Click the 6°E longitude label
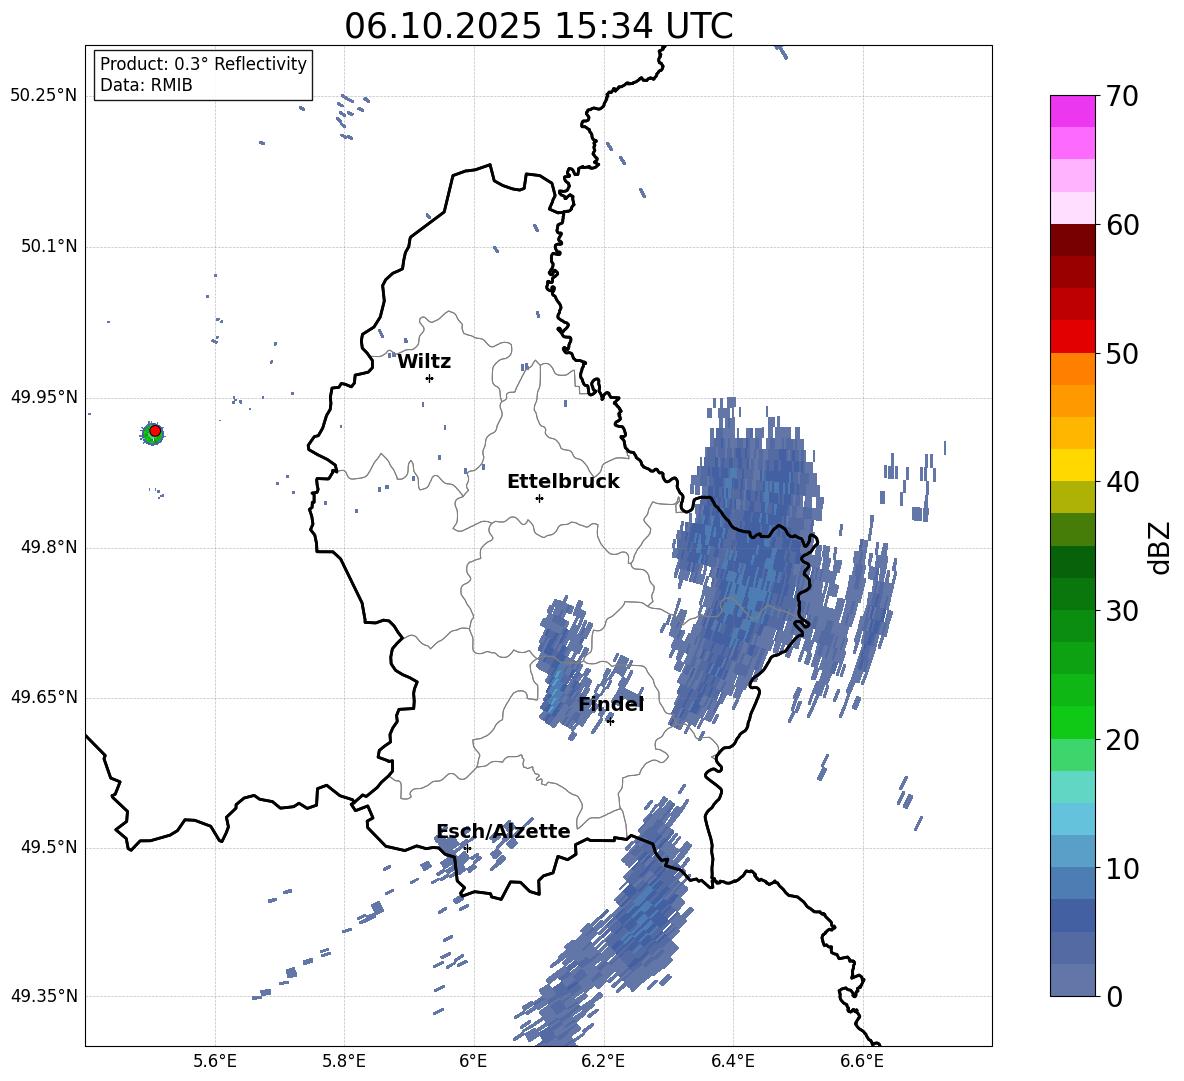 click(473, 1061)
